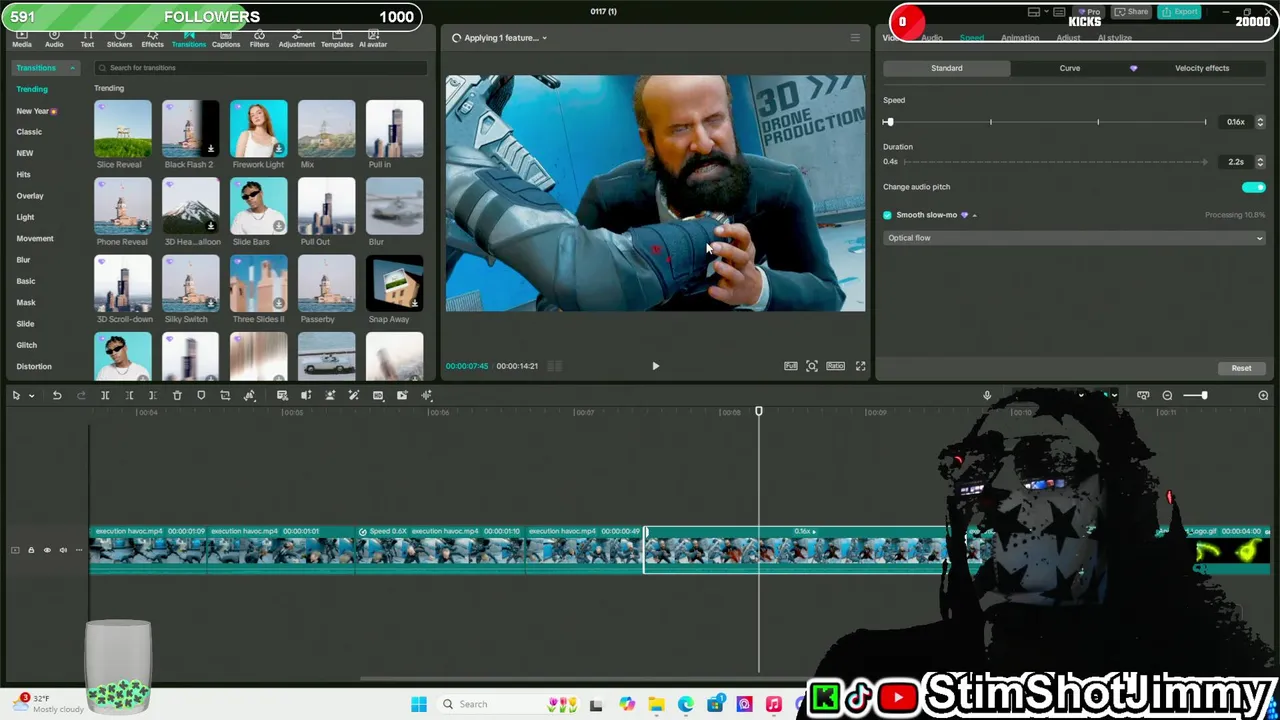
Task: Open the video track more options dots
Action: (x=79, y=550)
